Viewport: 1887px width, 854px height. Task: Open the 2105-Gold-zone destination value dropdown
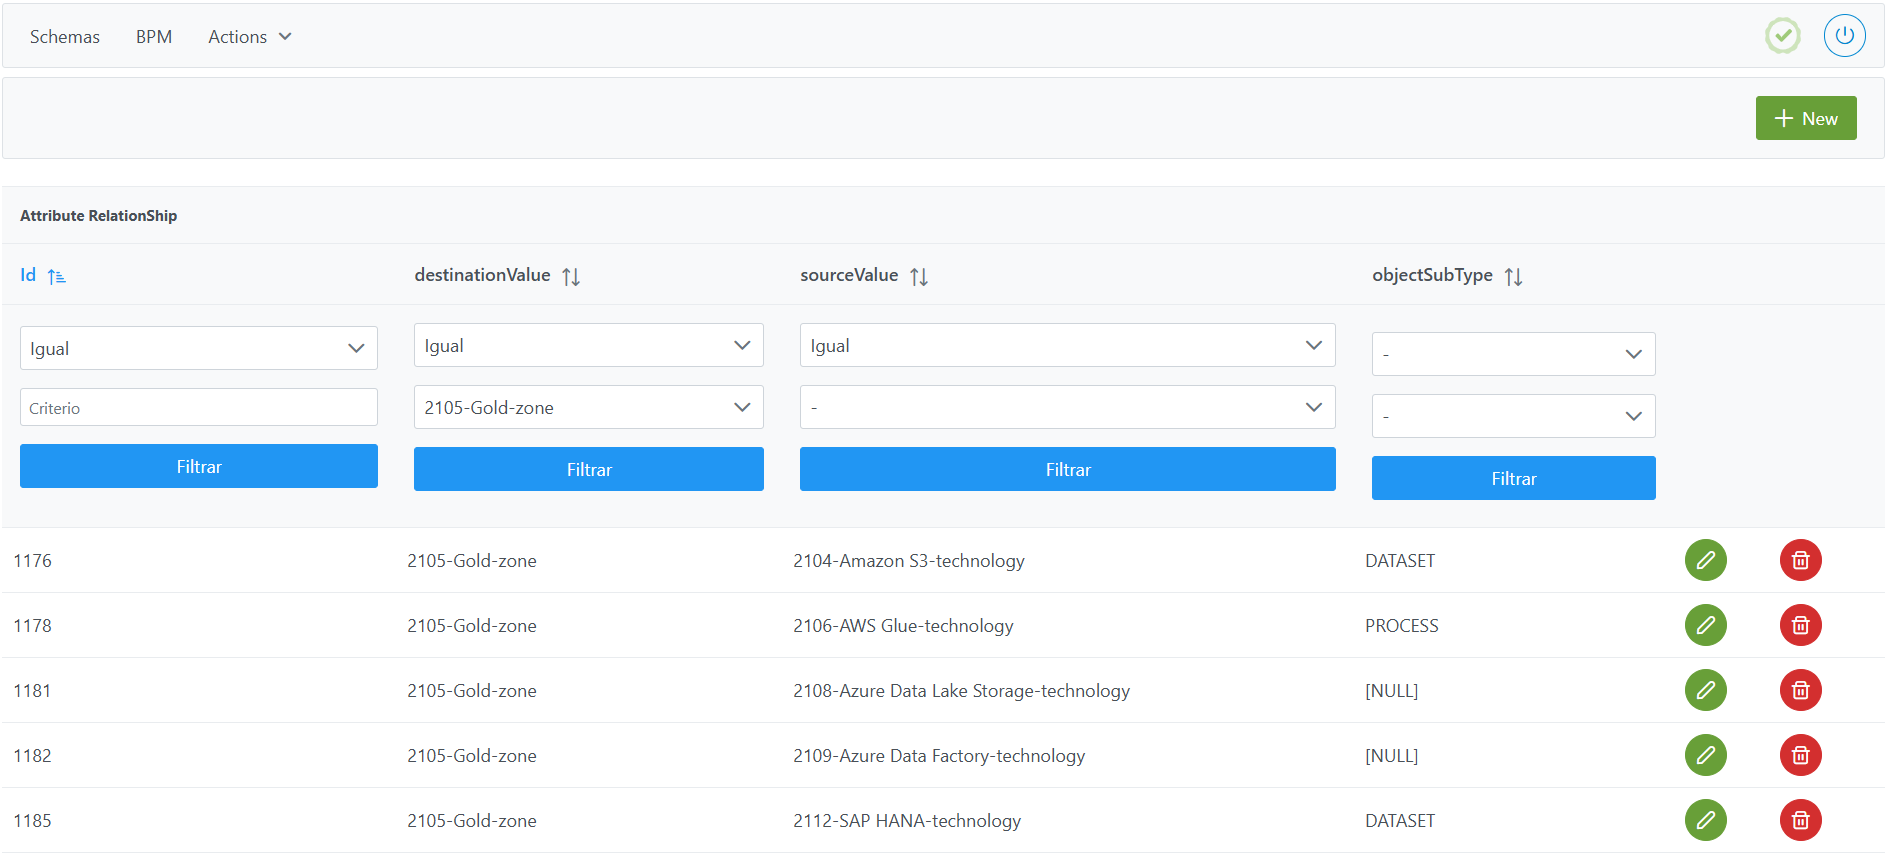[x=588, y=407]
